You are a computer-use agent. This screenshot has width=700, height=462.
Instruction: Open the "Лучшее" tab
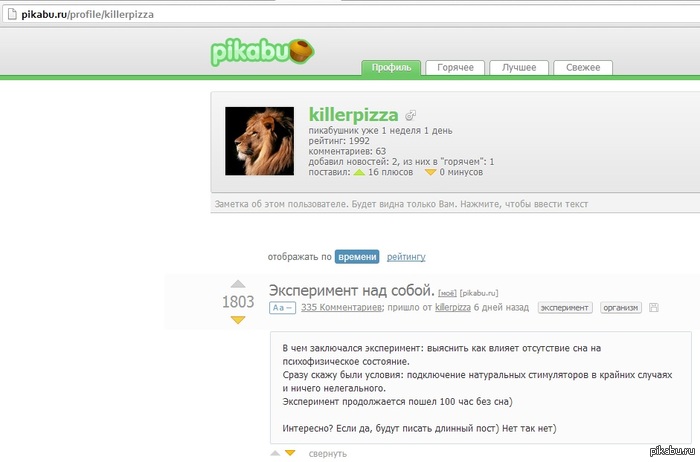coord(519,67)
